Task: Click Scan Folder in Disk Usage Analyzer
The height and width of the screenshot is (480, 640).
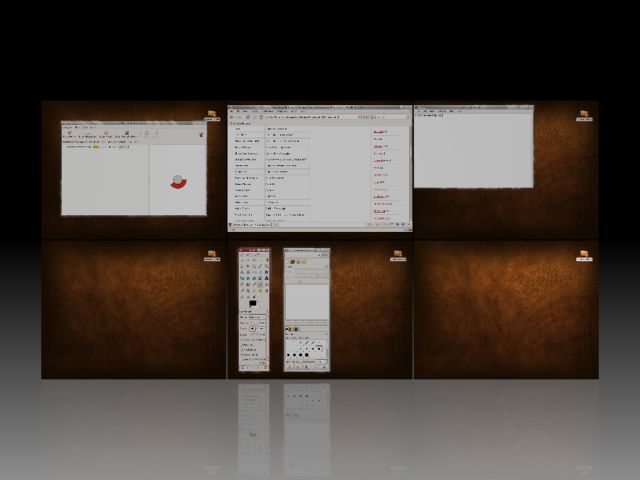Action: point(106,134)
